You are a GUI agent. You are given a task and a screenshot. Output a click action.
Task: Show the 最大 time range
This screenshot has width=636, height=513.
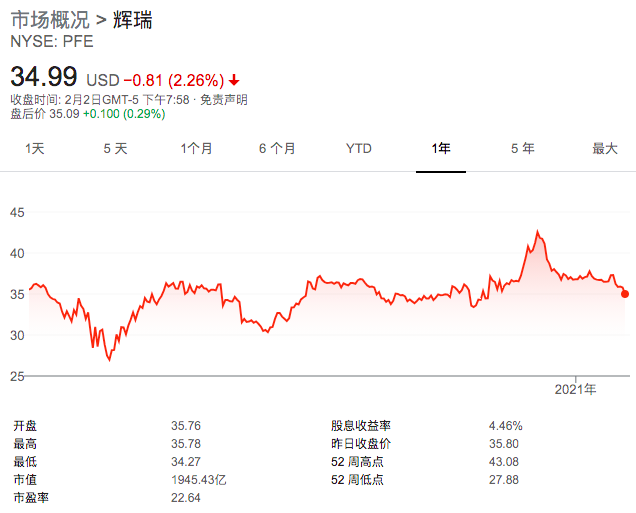[x=605, y=148]
